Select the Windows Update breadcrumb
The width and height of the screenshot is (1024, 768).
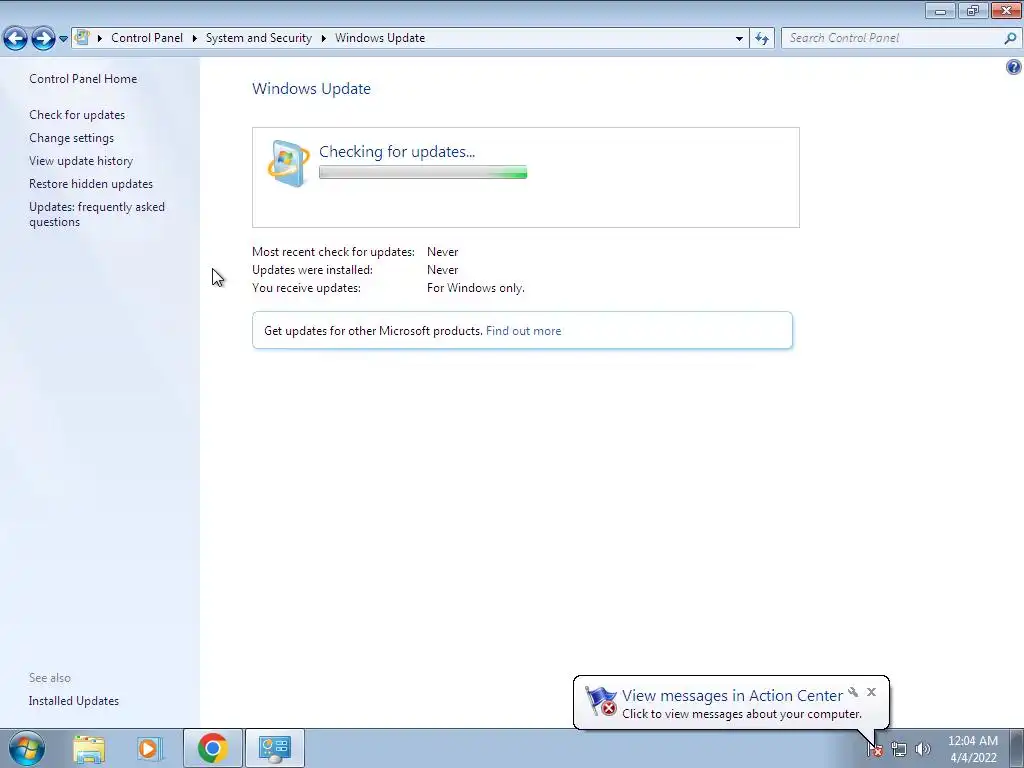tap(380, 38)
